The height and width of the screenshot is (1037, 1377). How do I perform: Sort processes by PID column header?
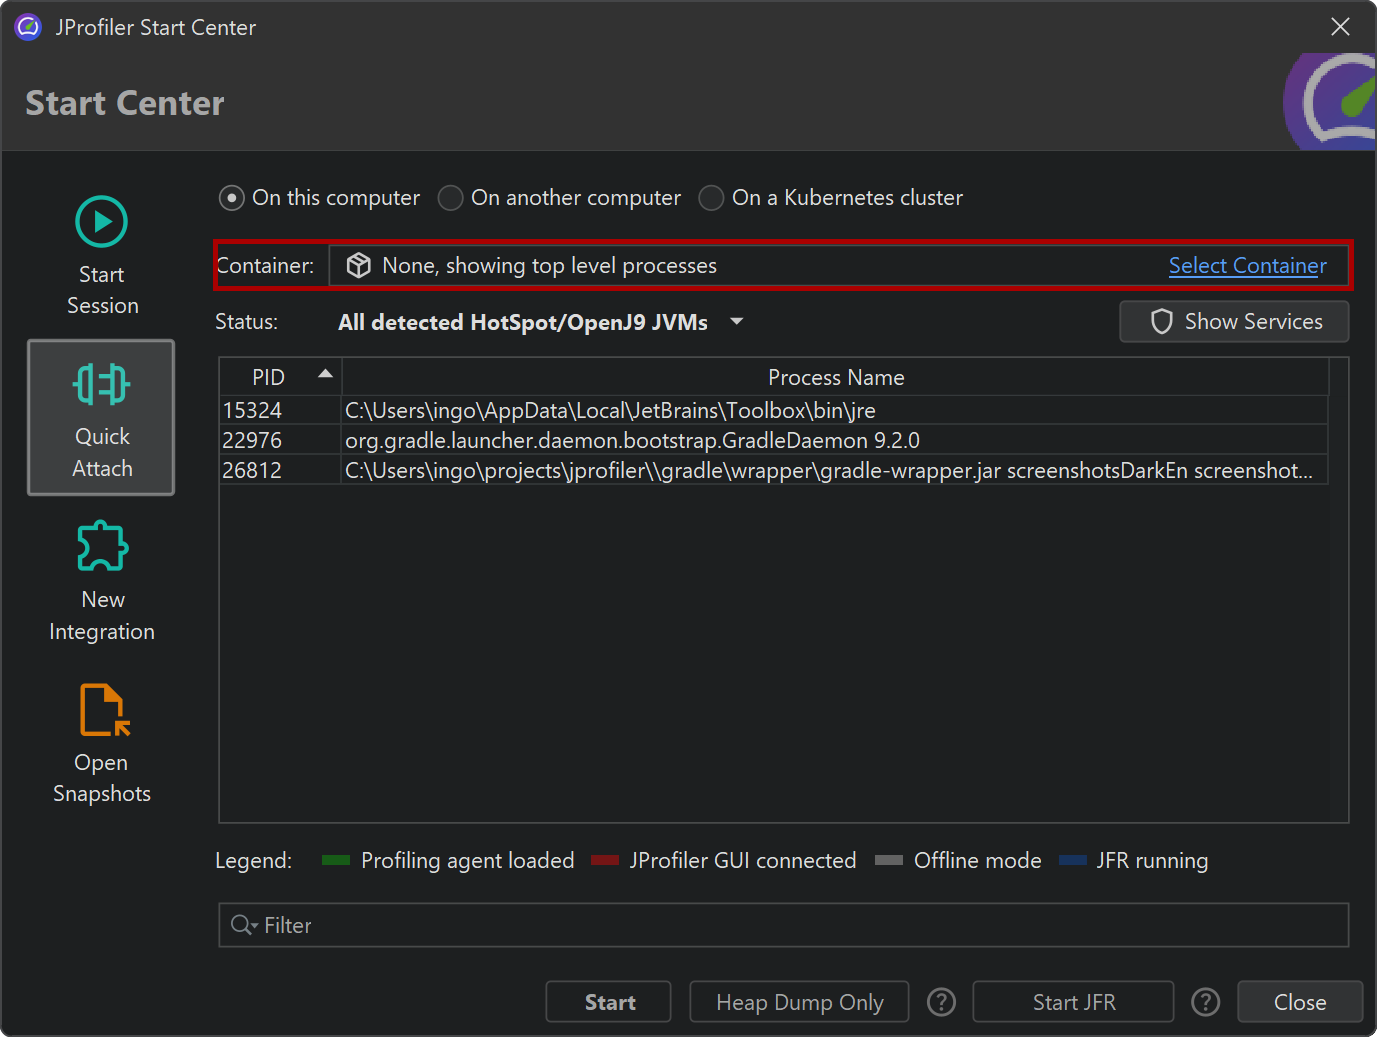(x=279, y=377)
